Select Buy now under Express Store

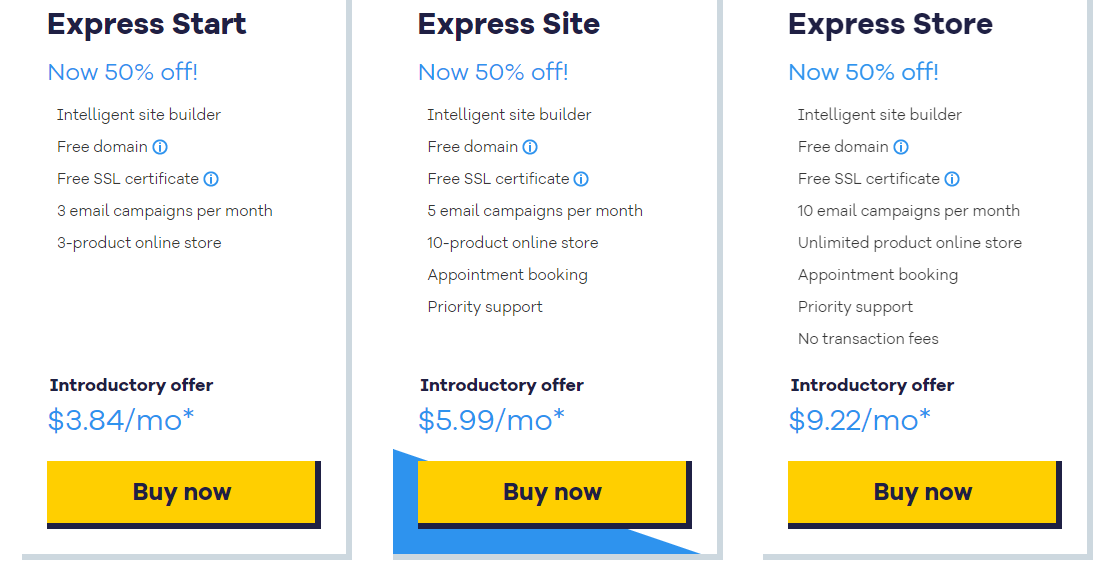[x=925, y=494]
